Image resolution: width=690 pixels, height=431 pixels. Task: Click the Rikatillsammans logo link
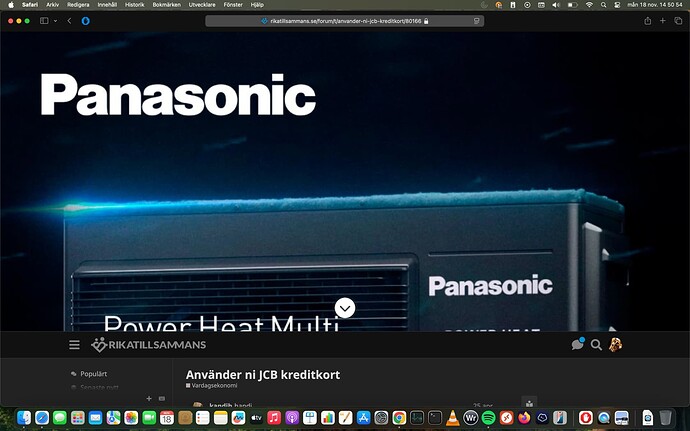coord(149,345)
